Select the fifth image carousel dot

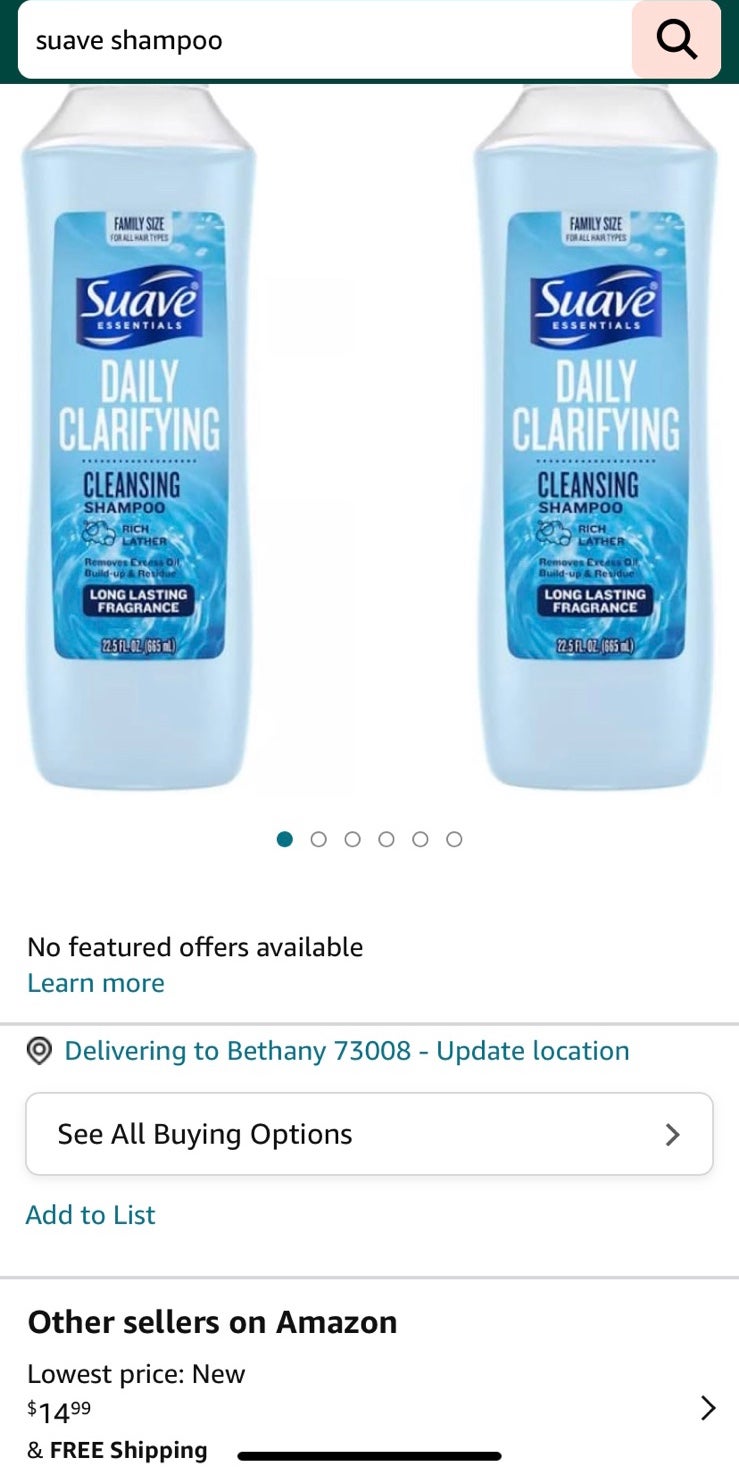coord(420,839)
